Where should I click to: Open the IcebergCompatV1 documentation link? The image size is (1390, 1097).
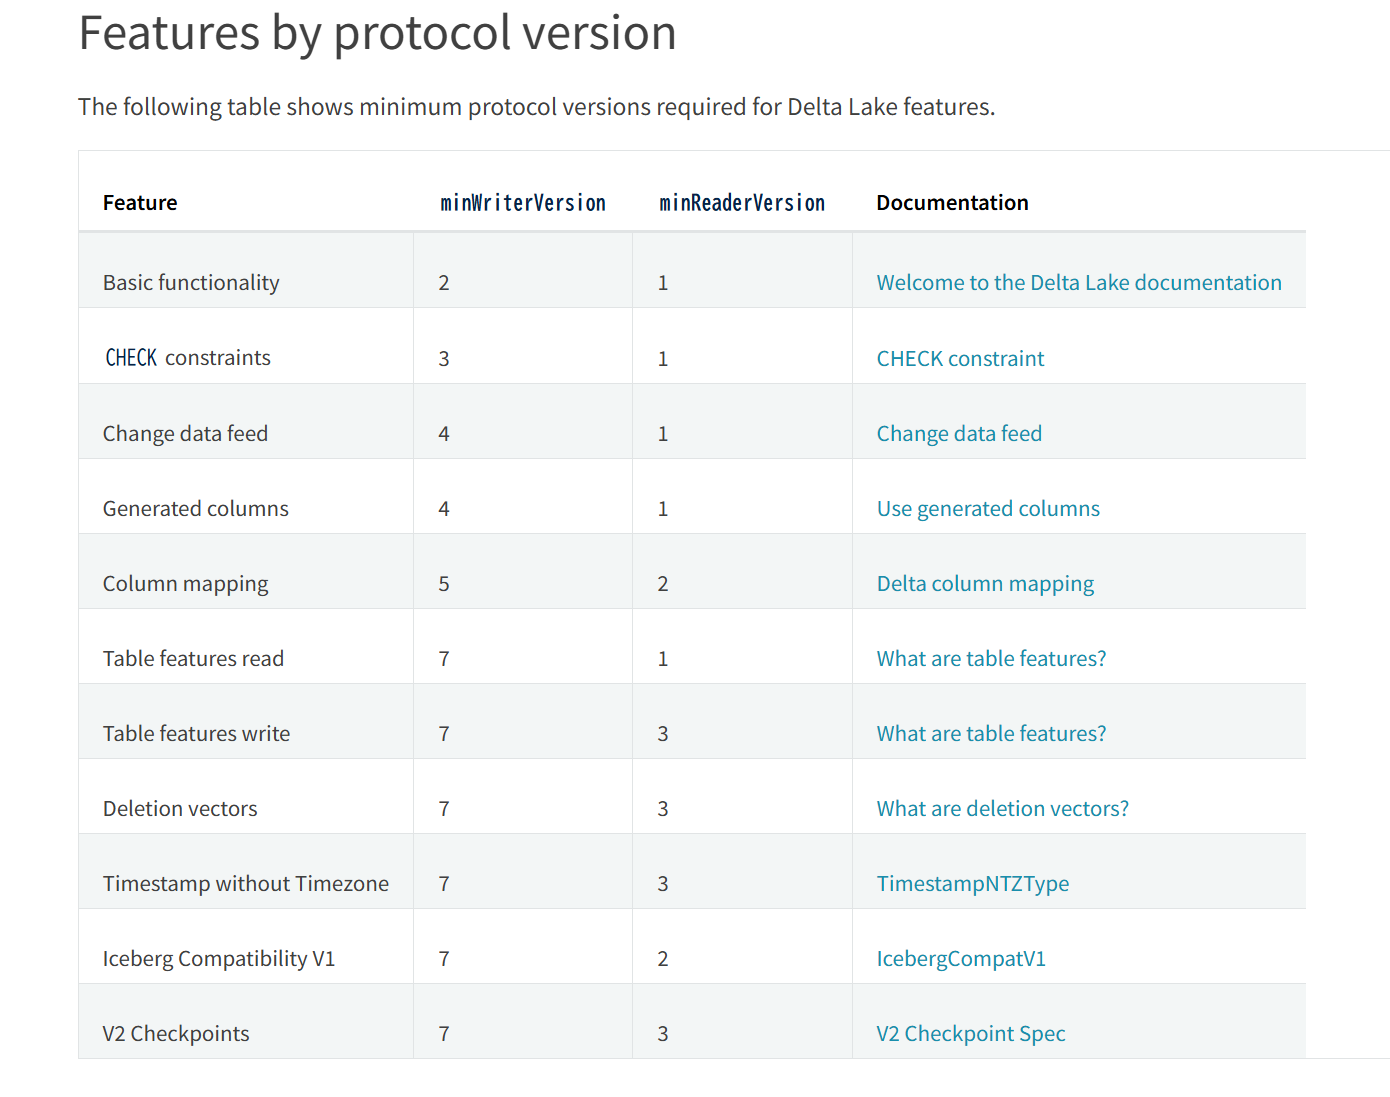(961, 959)
